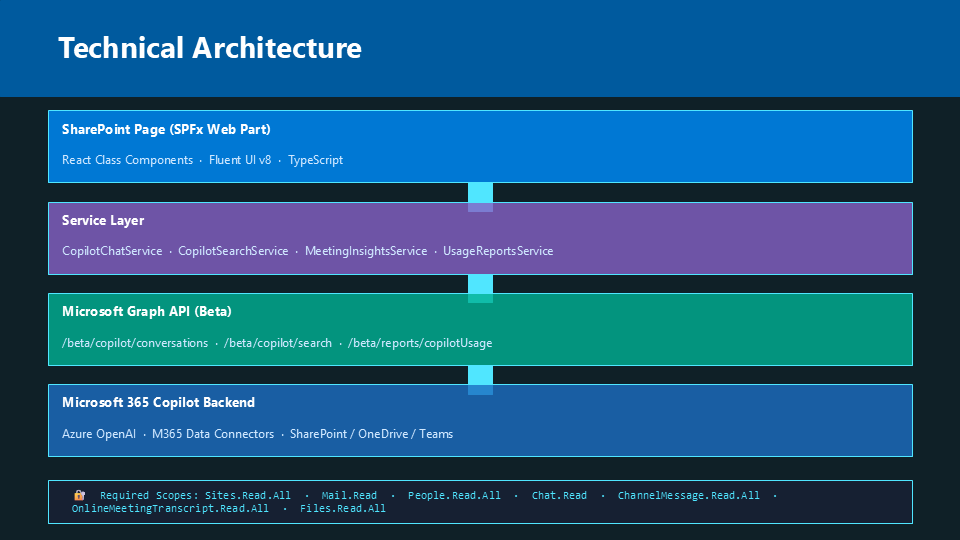Select the CopilotSearchService text
Image resolution: width=960 pixels, height=540 pixels.
233,251
